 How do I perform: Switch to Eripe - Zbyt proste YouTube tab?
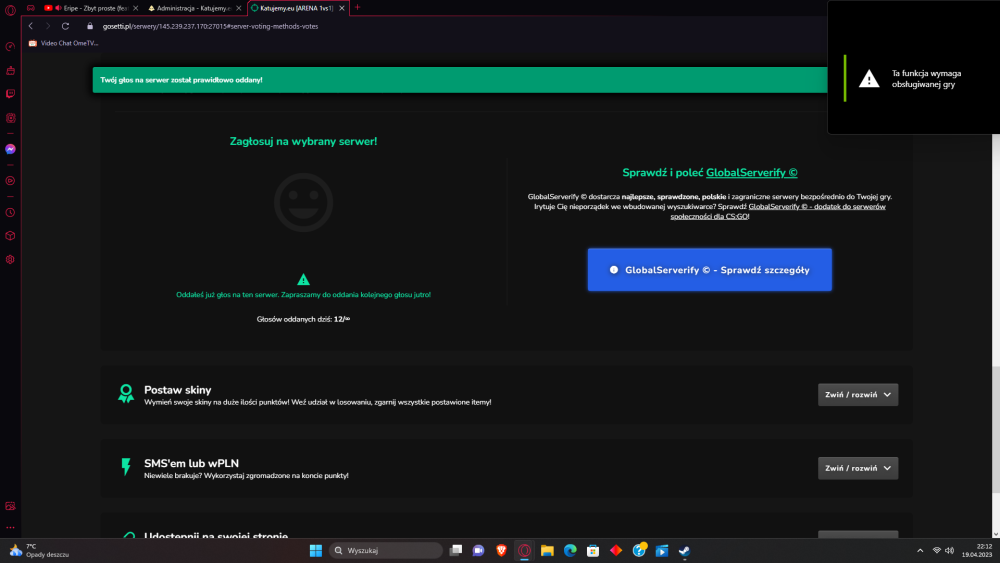[x=91, y=8]
